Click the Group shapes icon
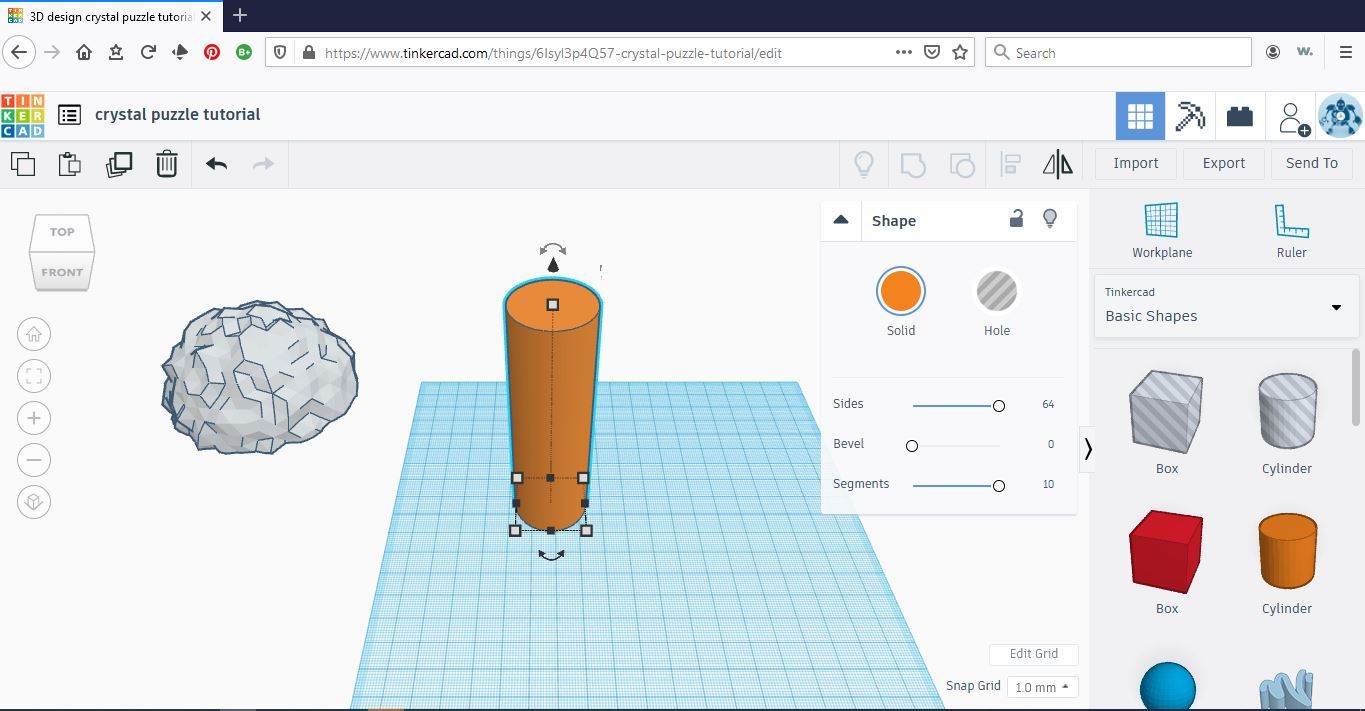1365x711 pixels. [913, 164]
